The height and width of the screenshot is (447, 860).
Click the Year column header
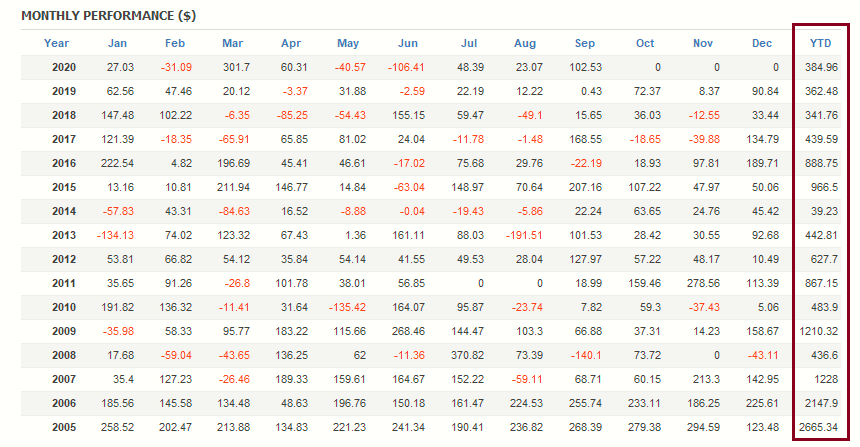coord(57,43)
